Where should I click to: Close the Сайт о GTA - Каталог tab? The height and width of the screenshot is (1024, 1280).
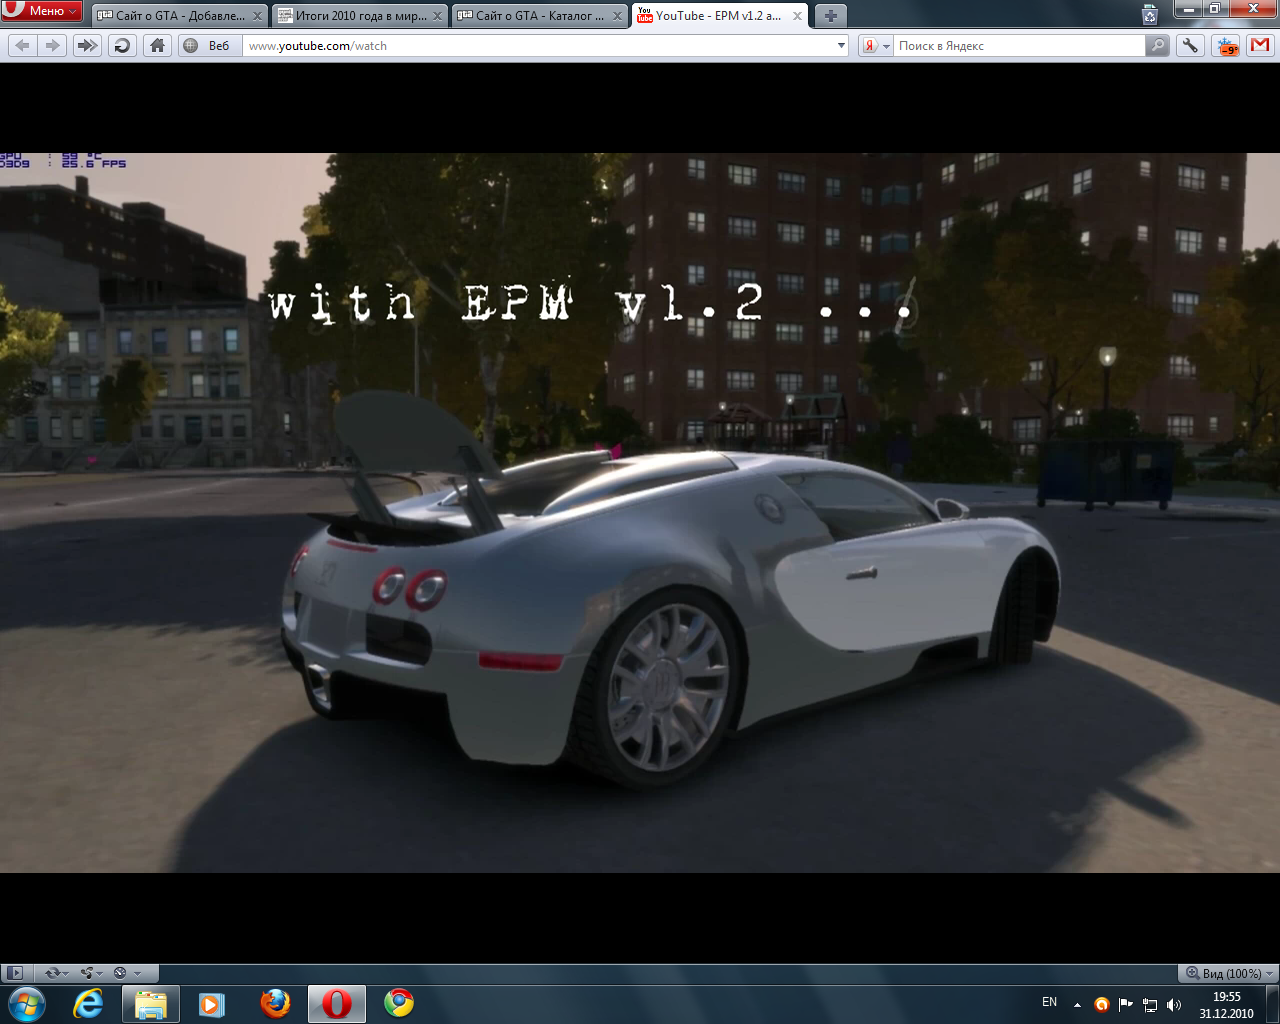[x=617, y=16]
